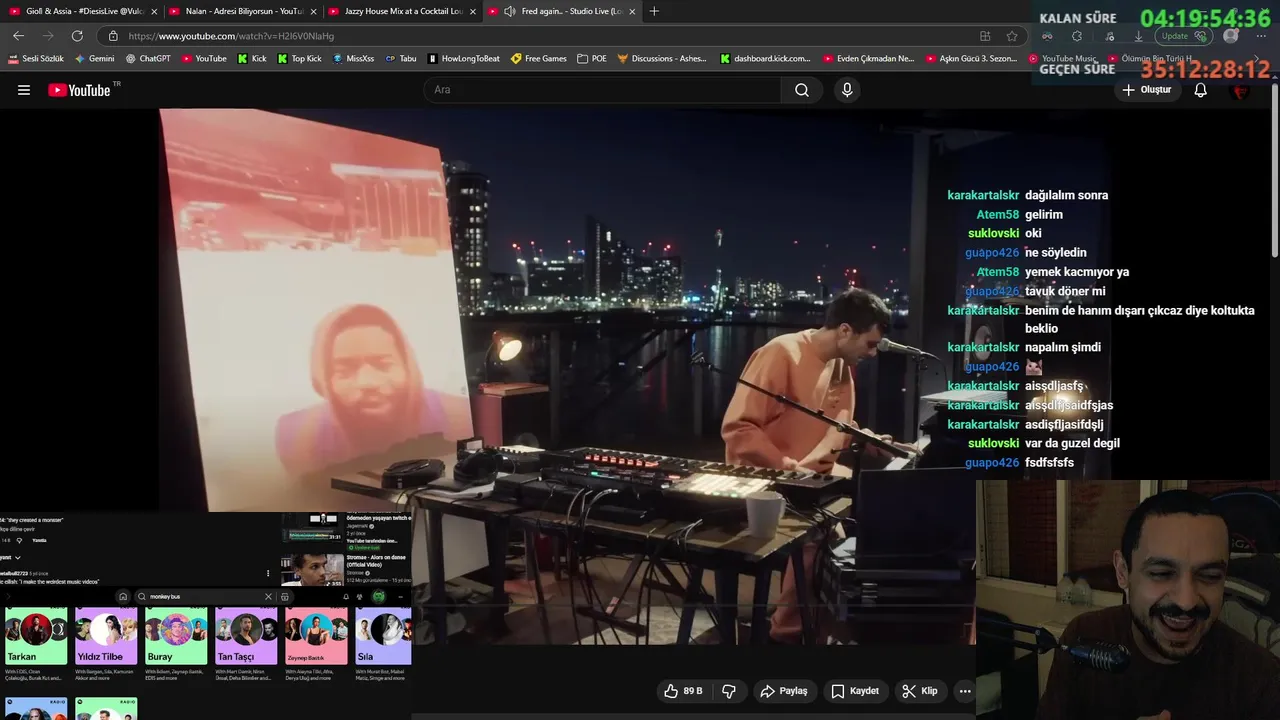1280x720 pixels.
Task: Open Spotify notifications bell icon
Action: 346,597
